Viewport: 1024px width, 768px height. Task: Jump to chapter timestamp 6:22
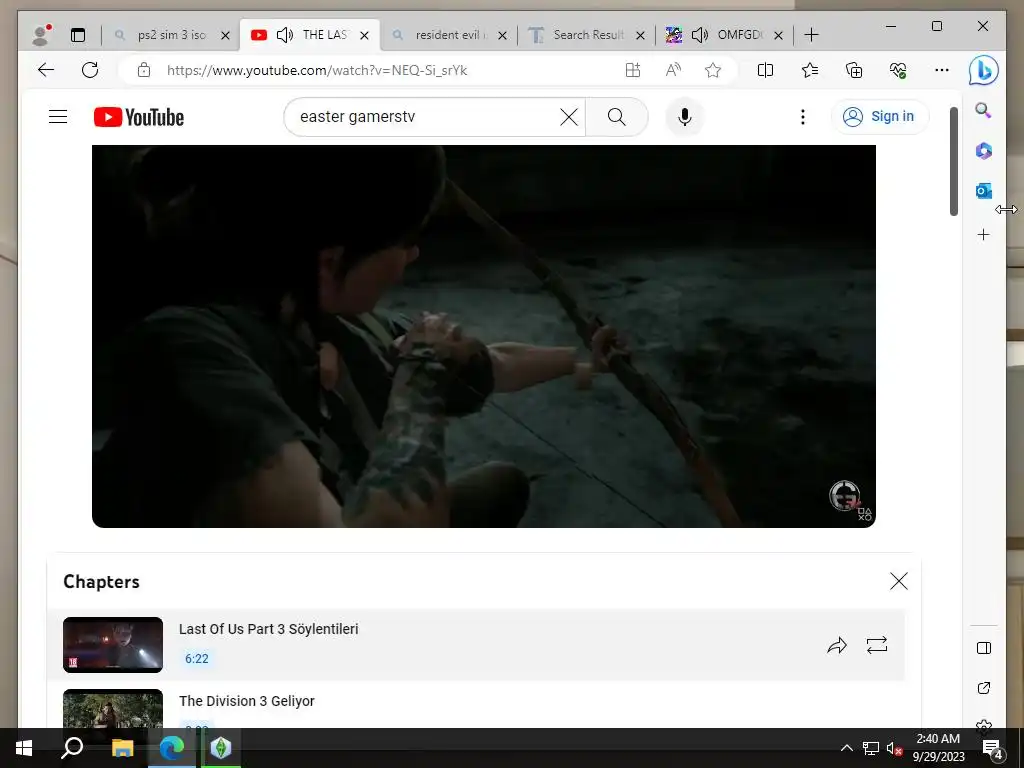coord(197,658)
